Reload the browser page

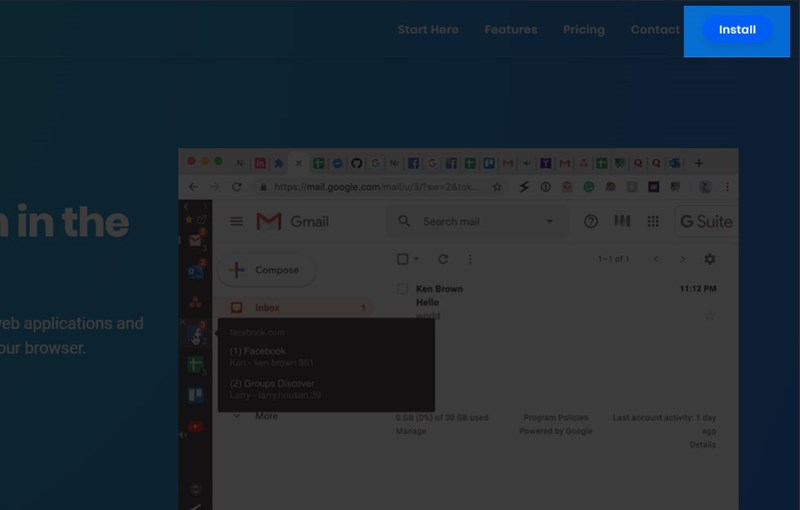tap(236, 187)
